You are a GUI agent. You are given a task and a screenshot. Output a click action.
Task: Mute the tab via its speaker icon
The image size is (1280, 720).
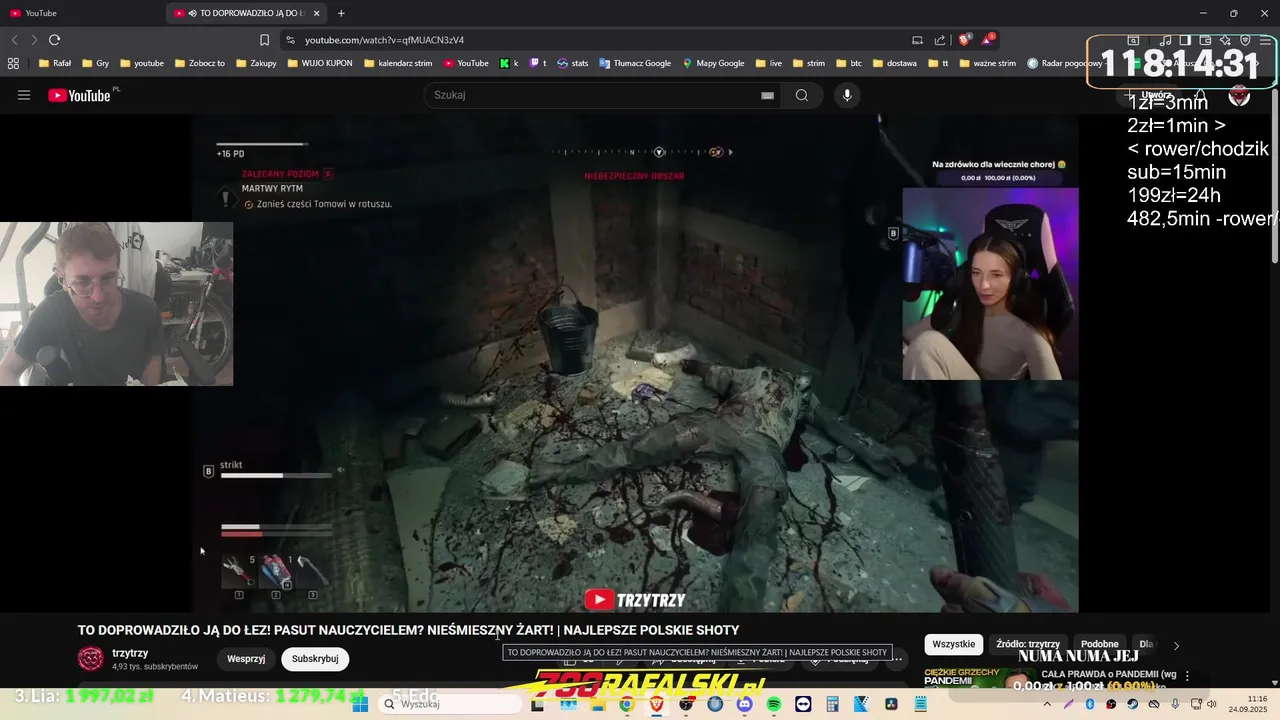pyautogui.click(x=192, y=13)
